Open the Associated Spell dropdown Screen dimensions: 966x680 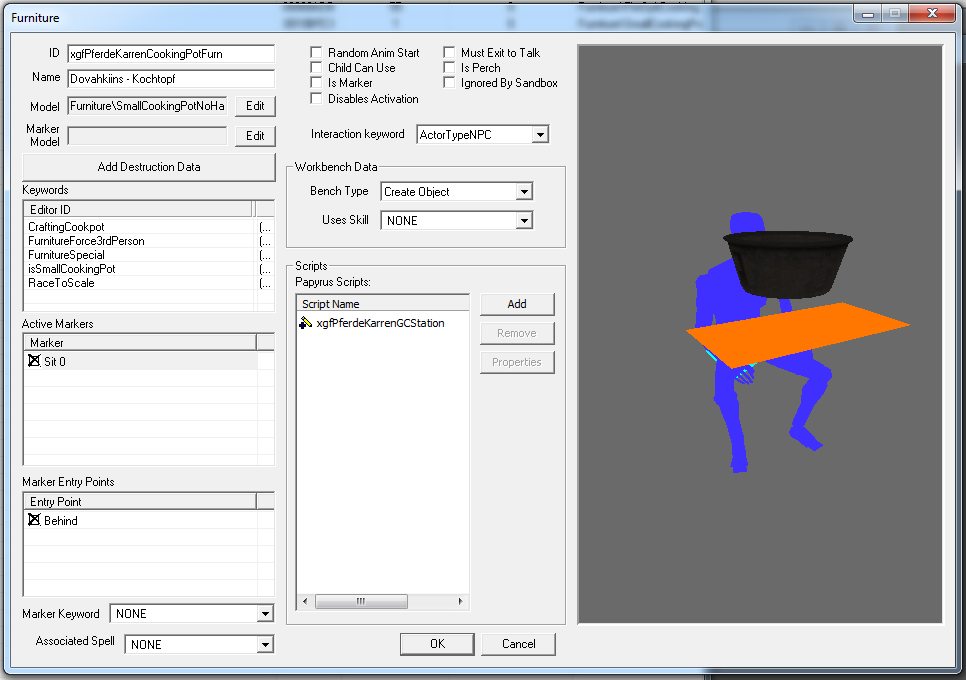265,645
